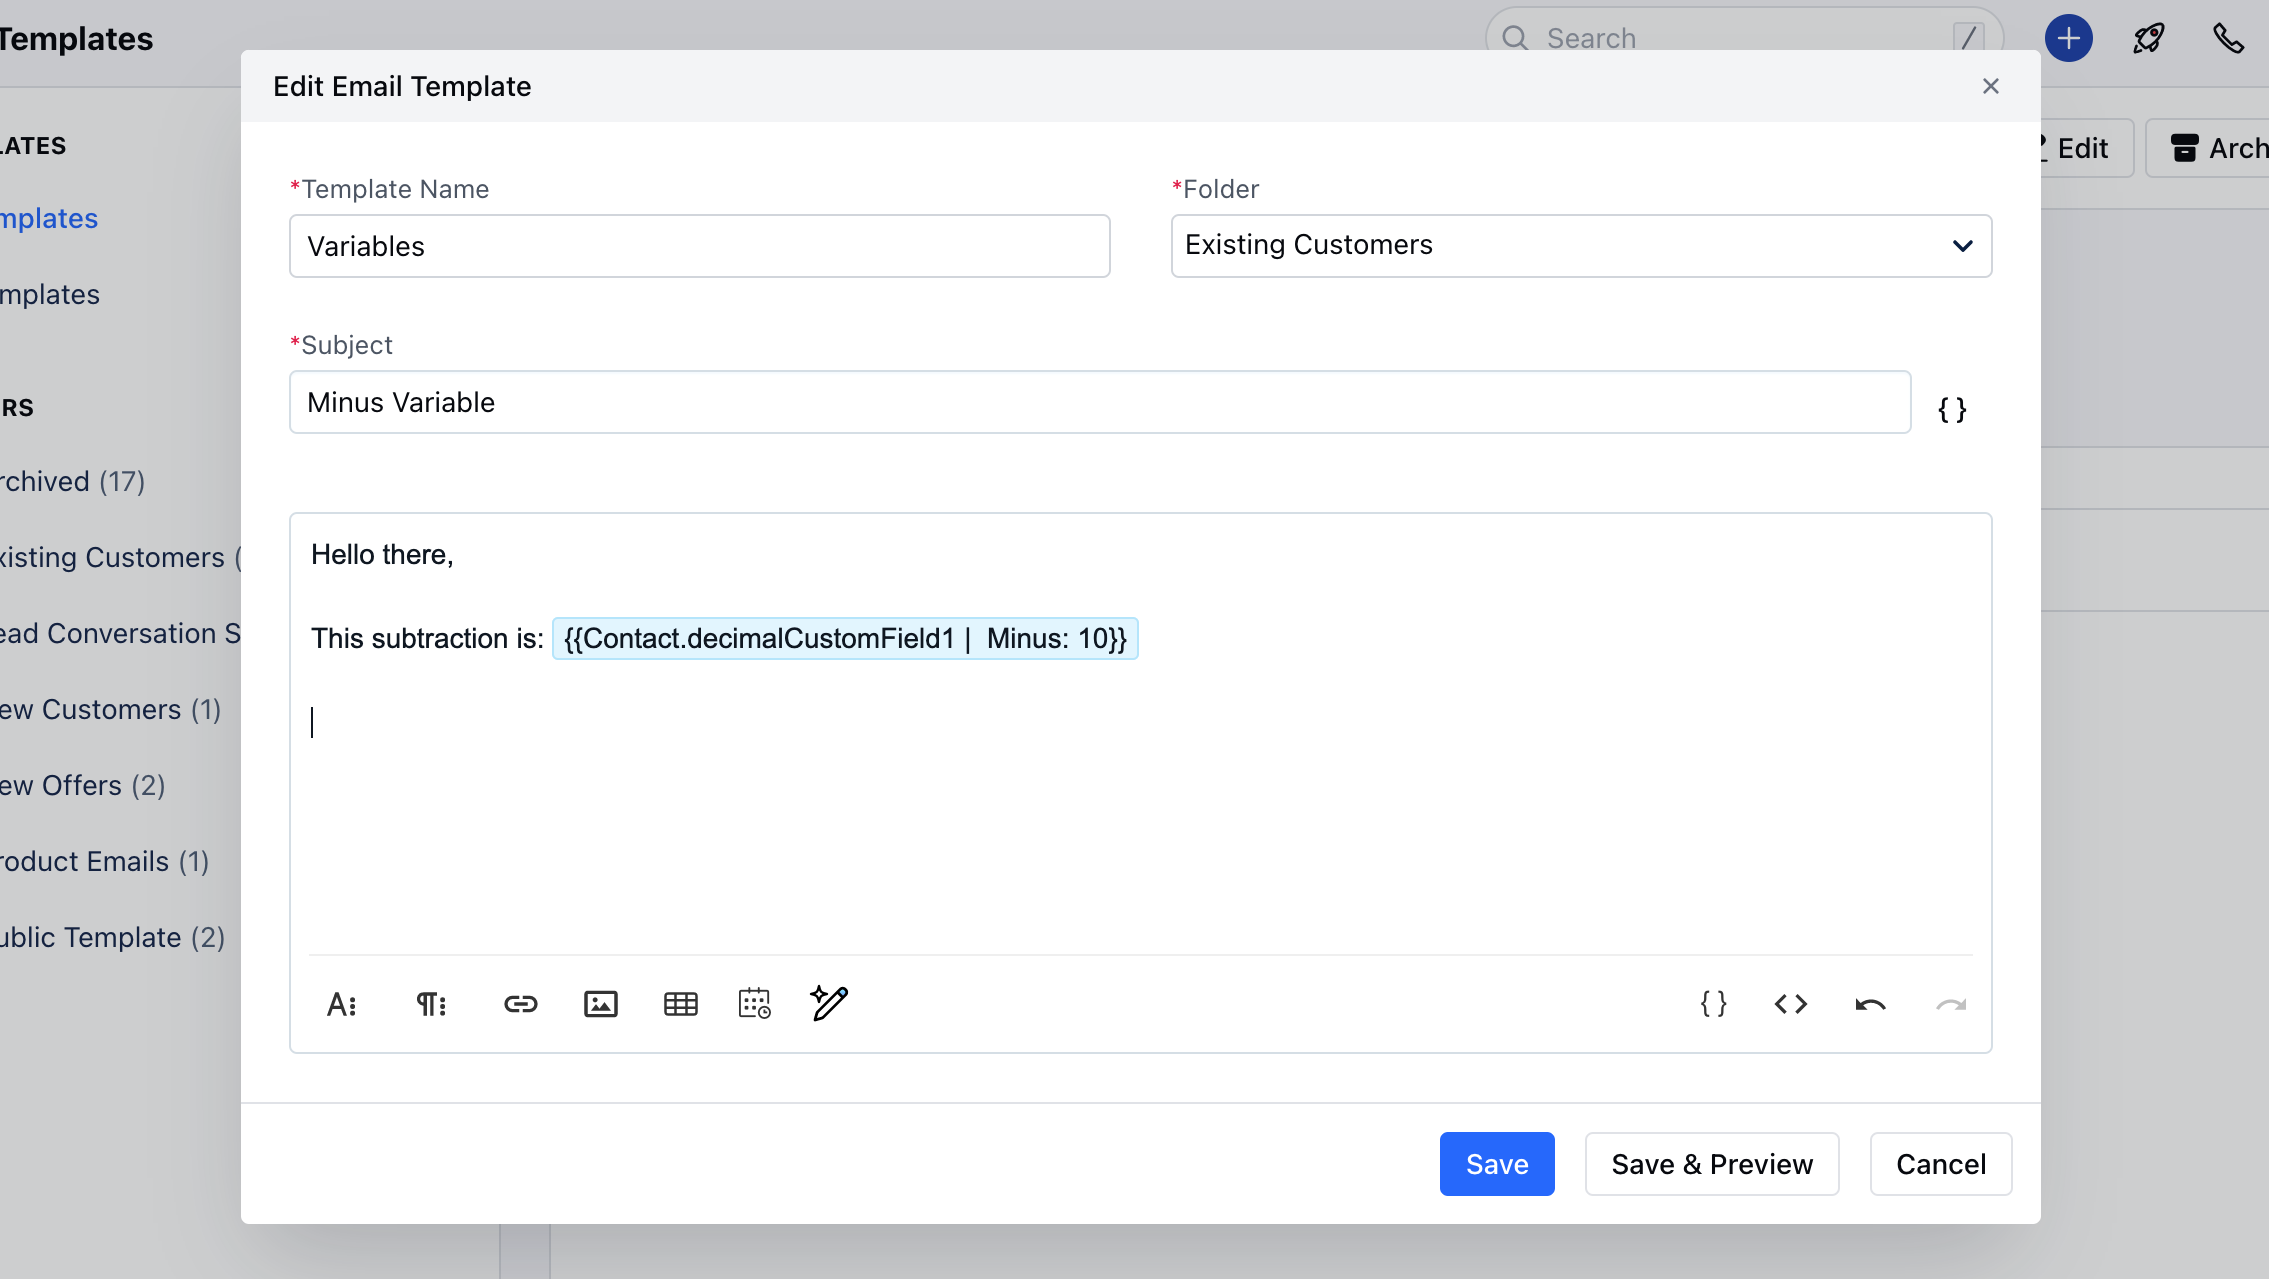Select the Minus variable placeholder in body
Viewport: 2269px width, 1279px height.
845,639
